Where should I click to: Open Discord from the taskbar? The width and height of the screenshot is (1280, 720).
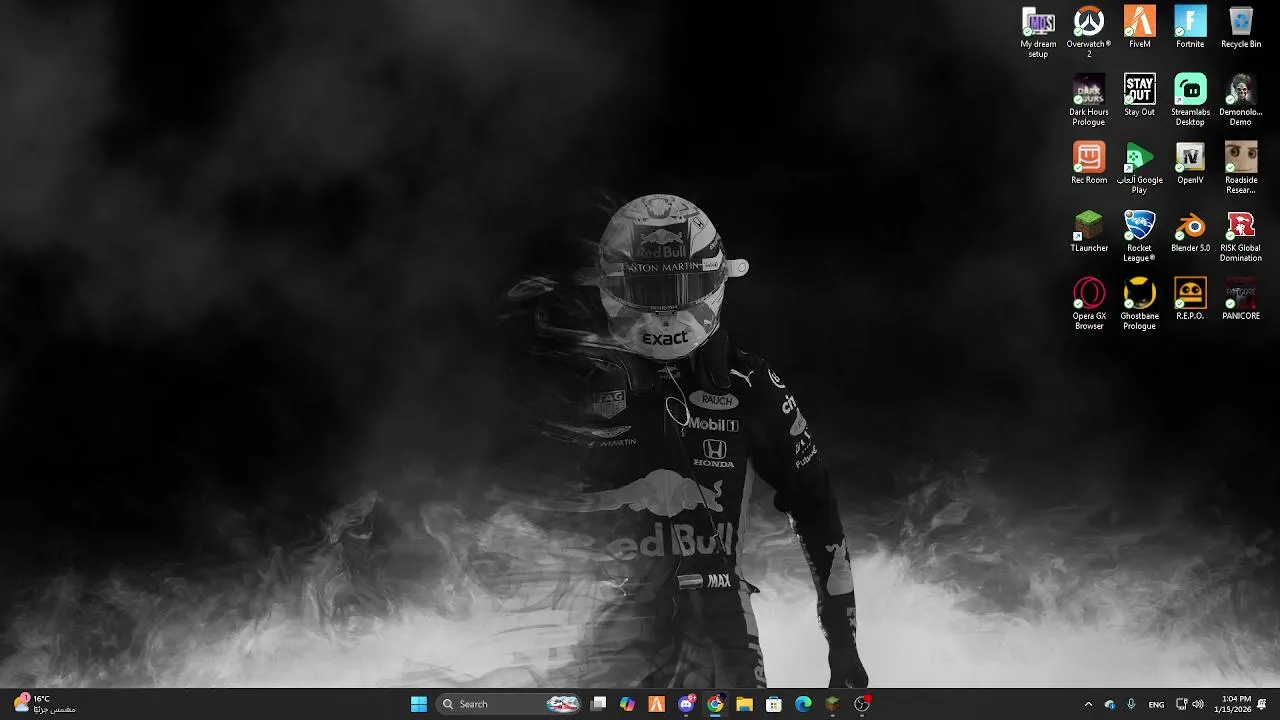click(x=686, y=704)
